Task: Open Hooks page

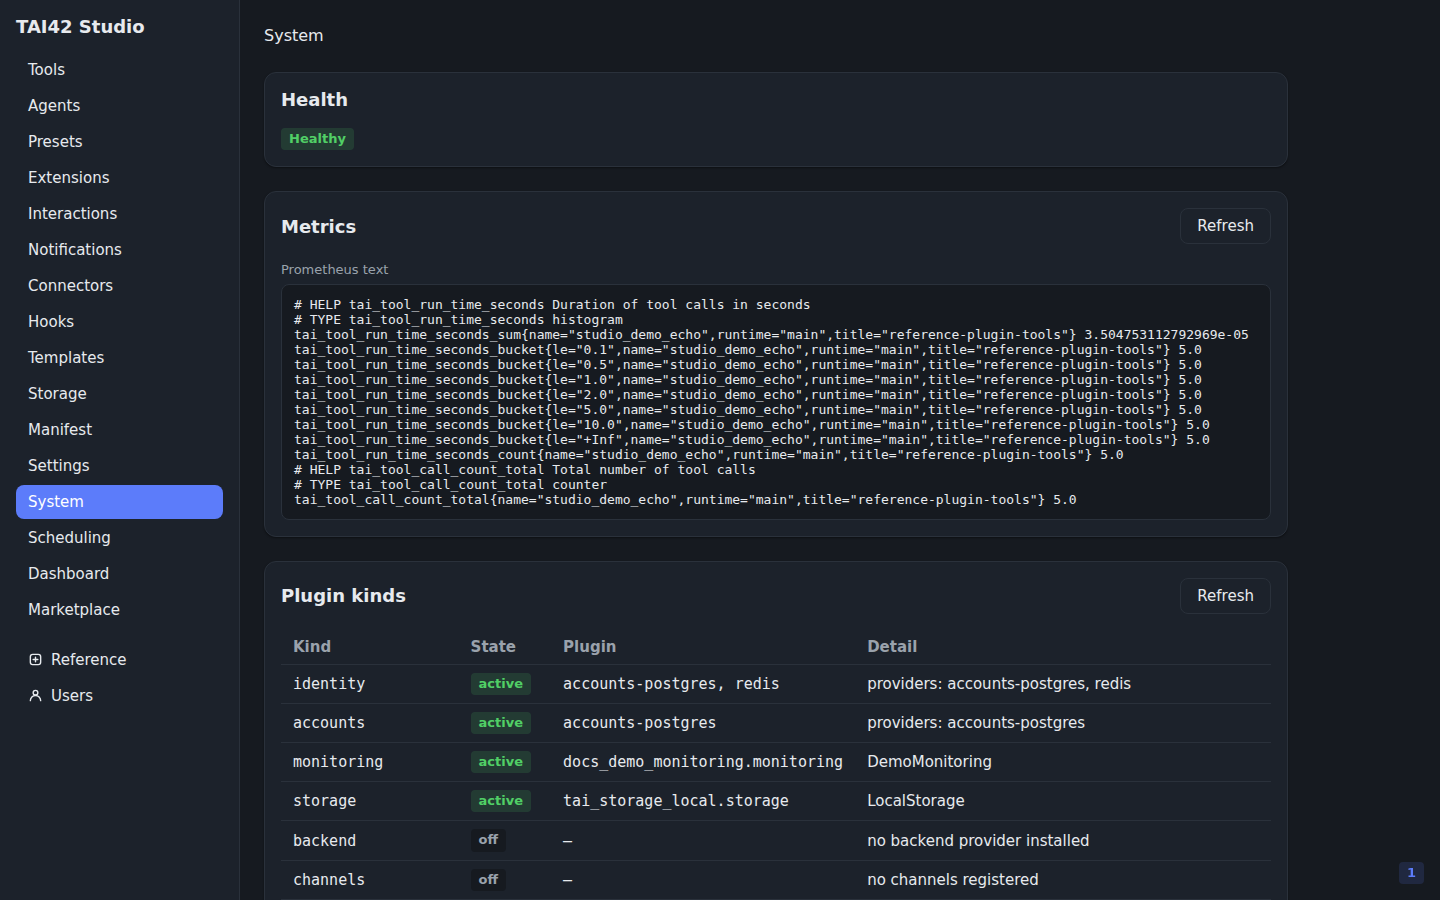Action: (119, 322)
